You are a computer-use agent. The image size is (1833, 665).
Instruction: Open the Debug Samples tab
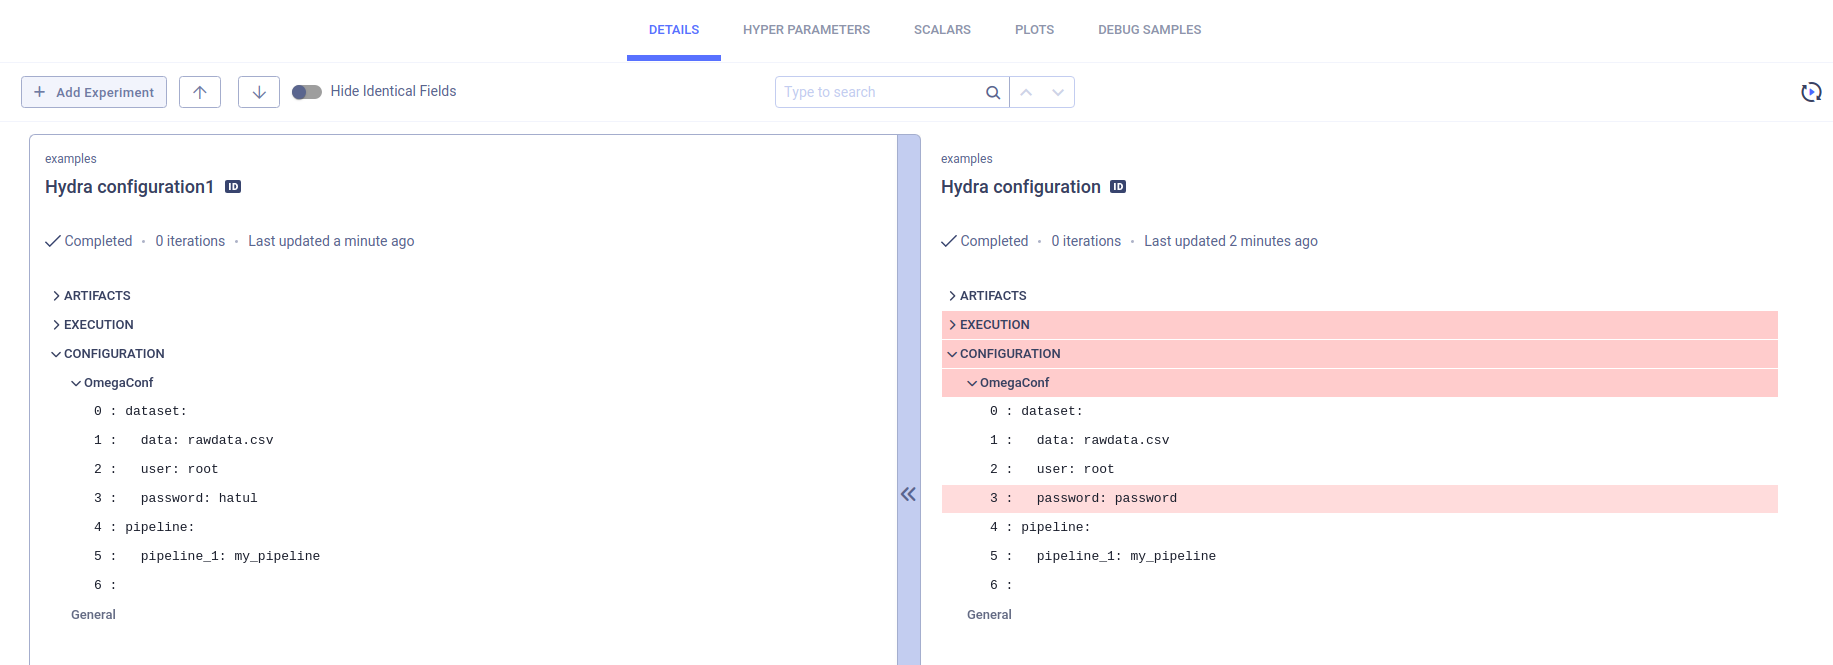(1149, 30)
